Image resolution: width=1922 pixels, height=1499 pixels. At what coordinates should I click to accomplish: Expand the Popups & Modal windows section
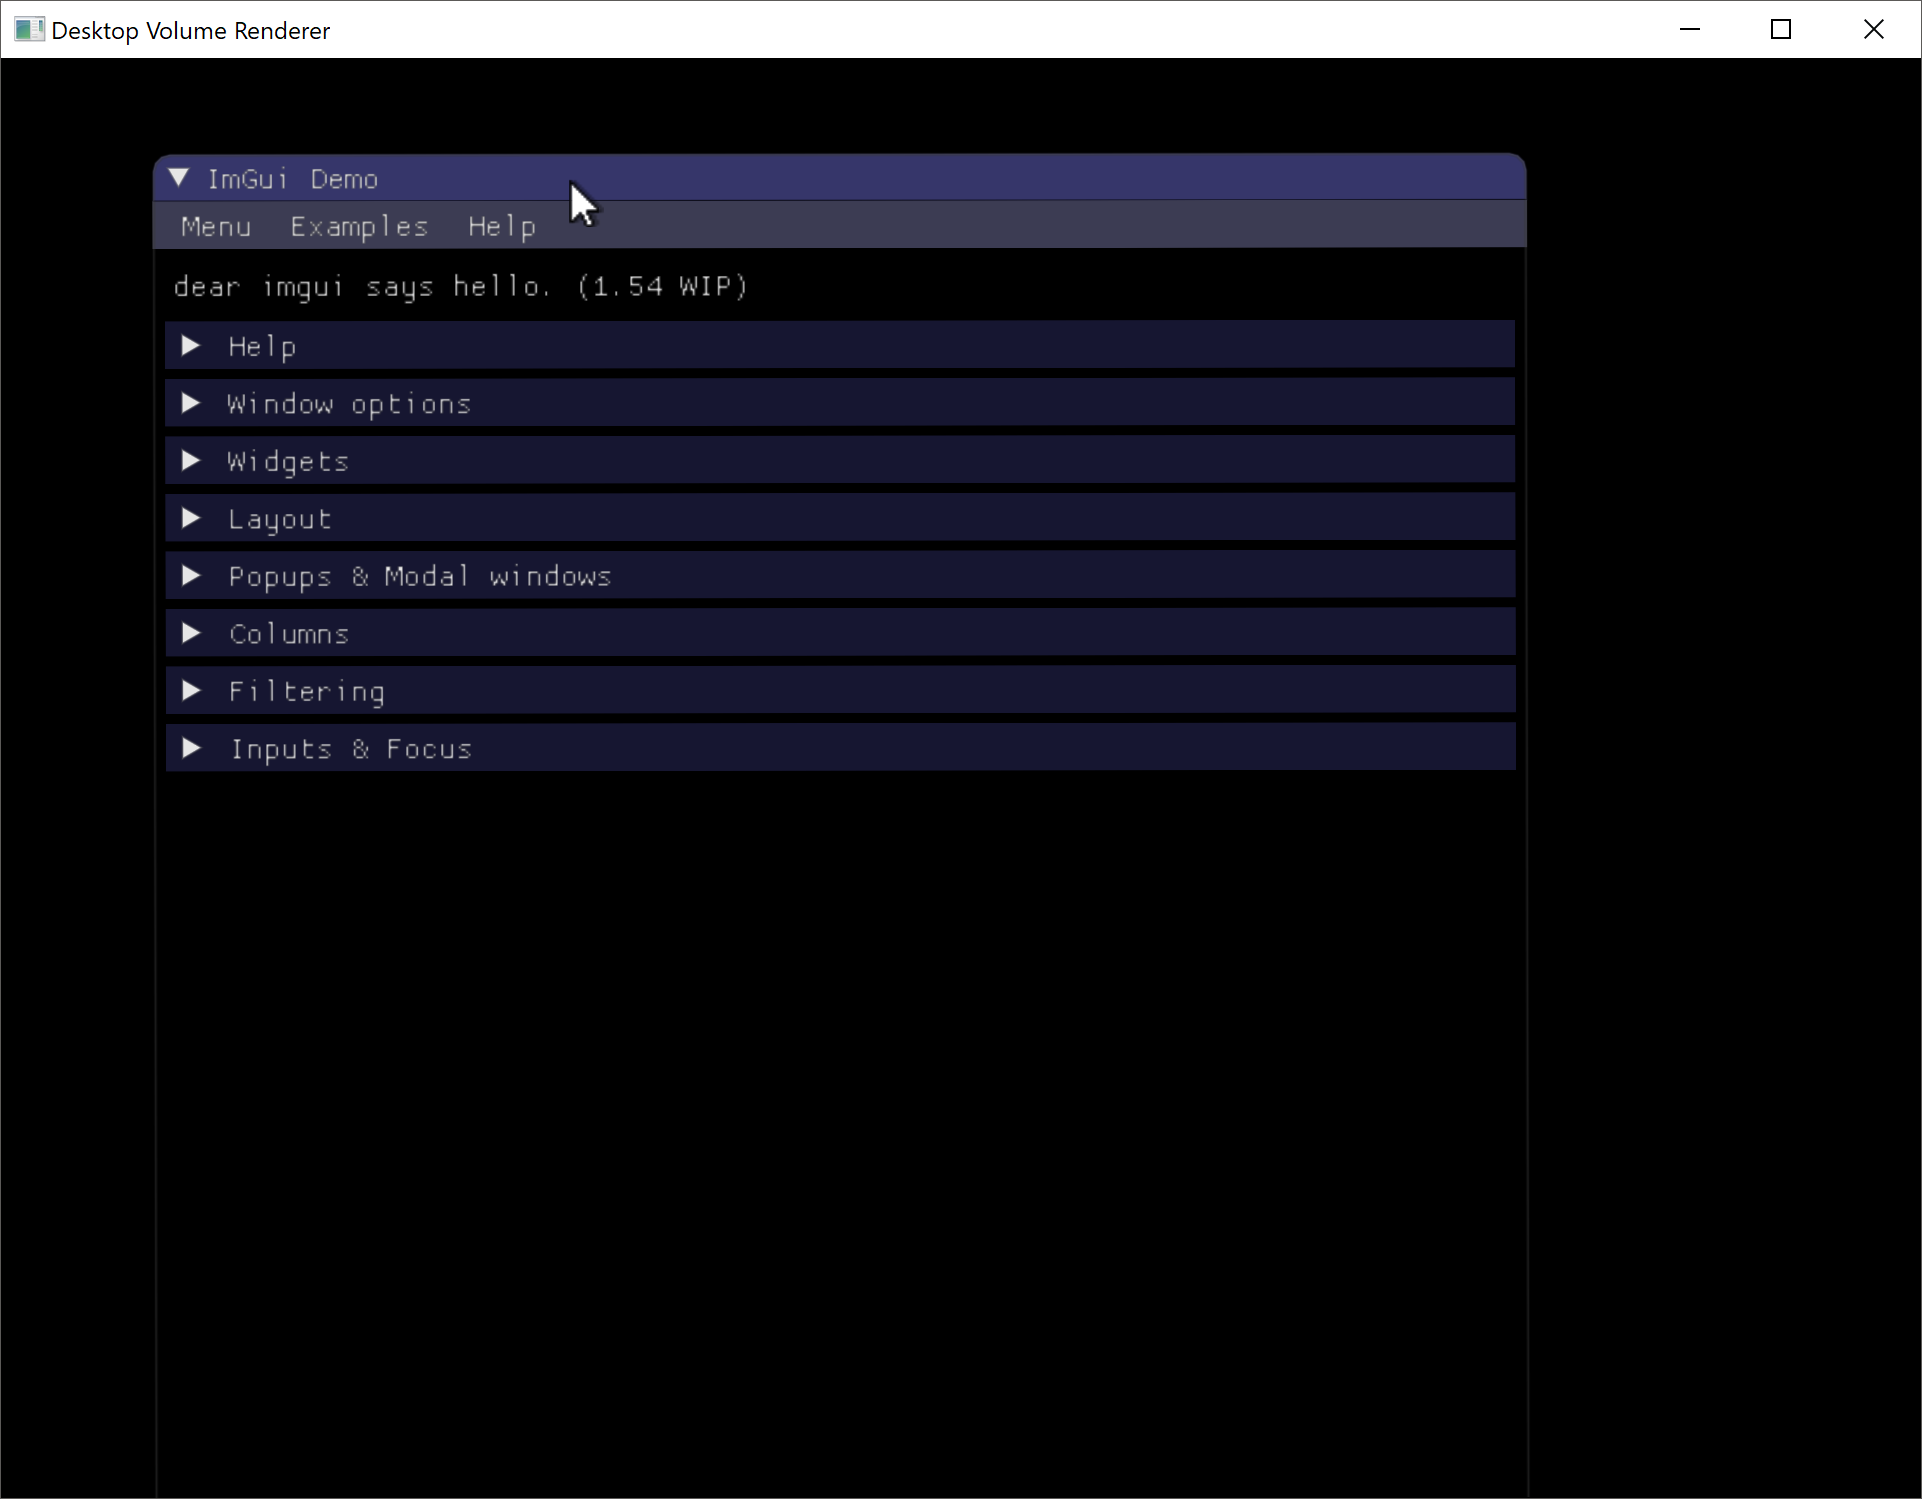(189, 575)
